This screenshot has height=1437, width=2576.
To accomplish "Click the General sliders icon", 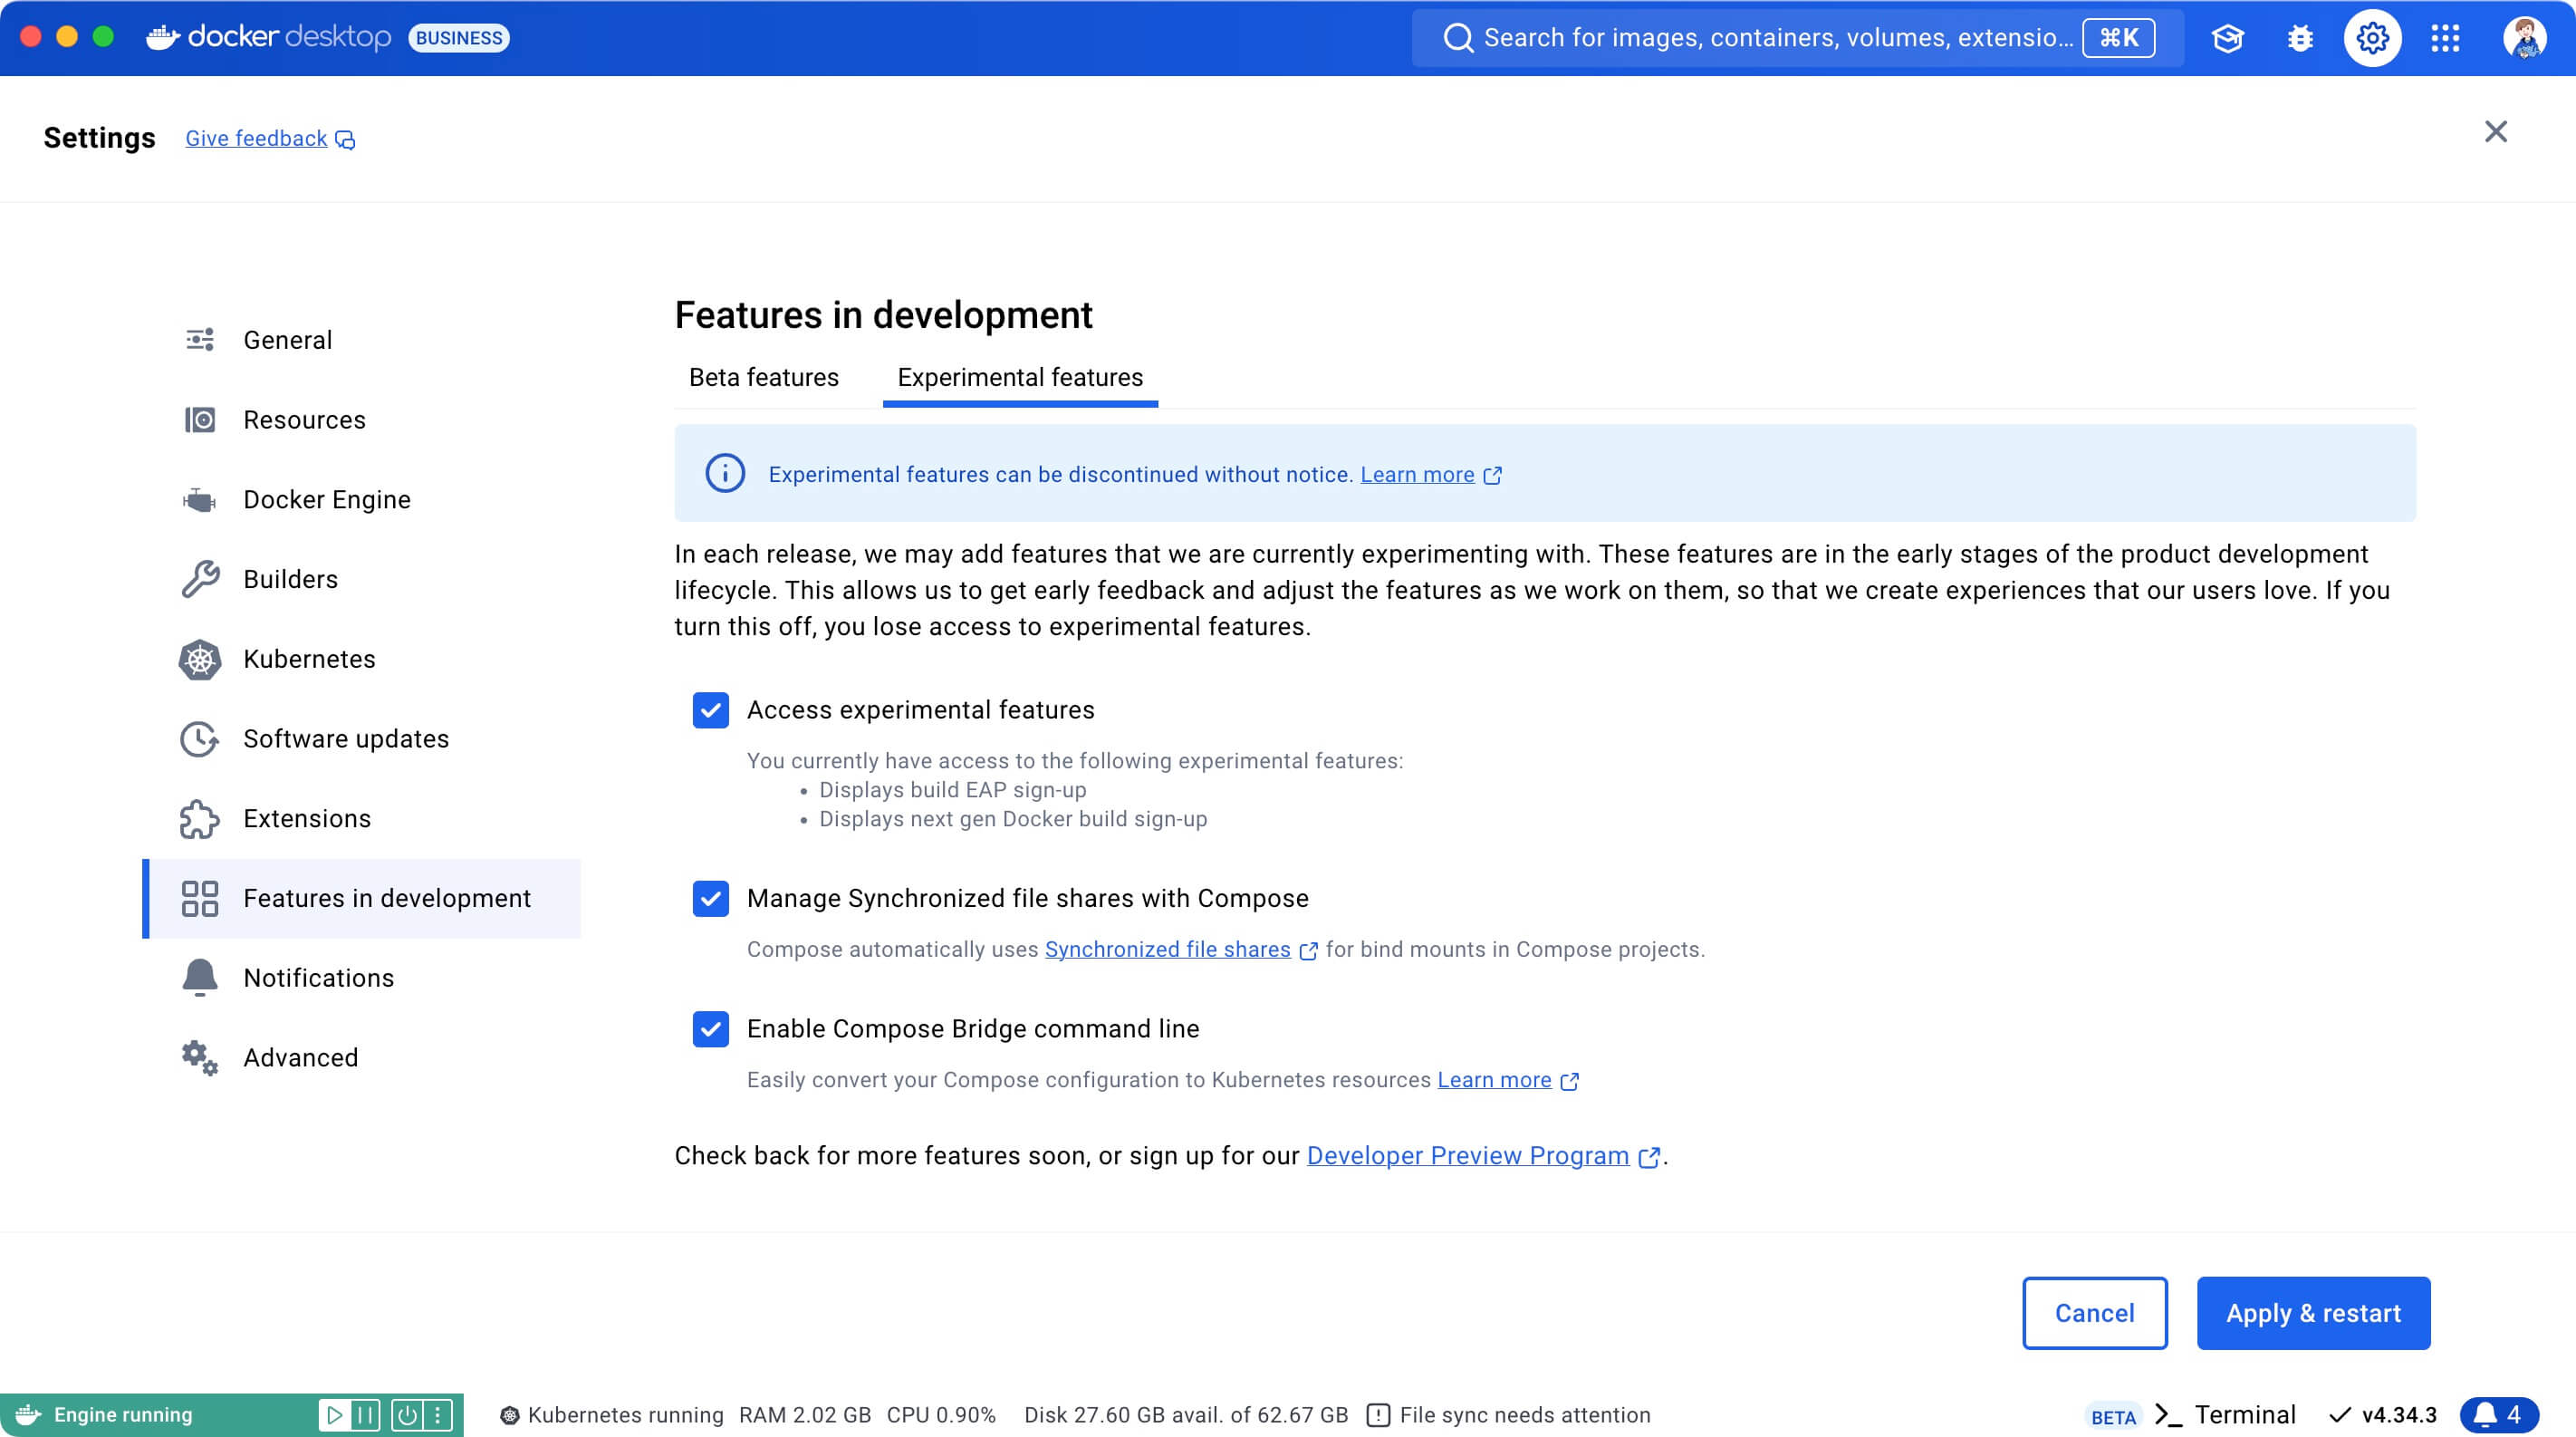I will coord(200,340).
